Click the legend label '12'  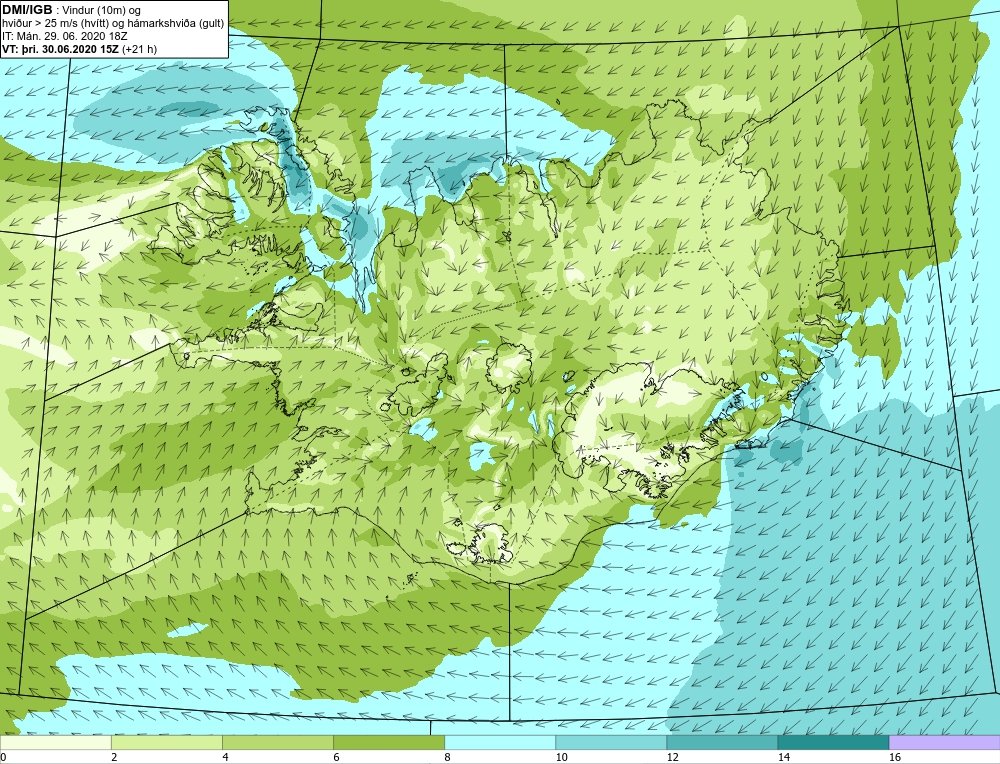coord(673,757)
